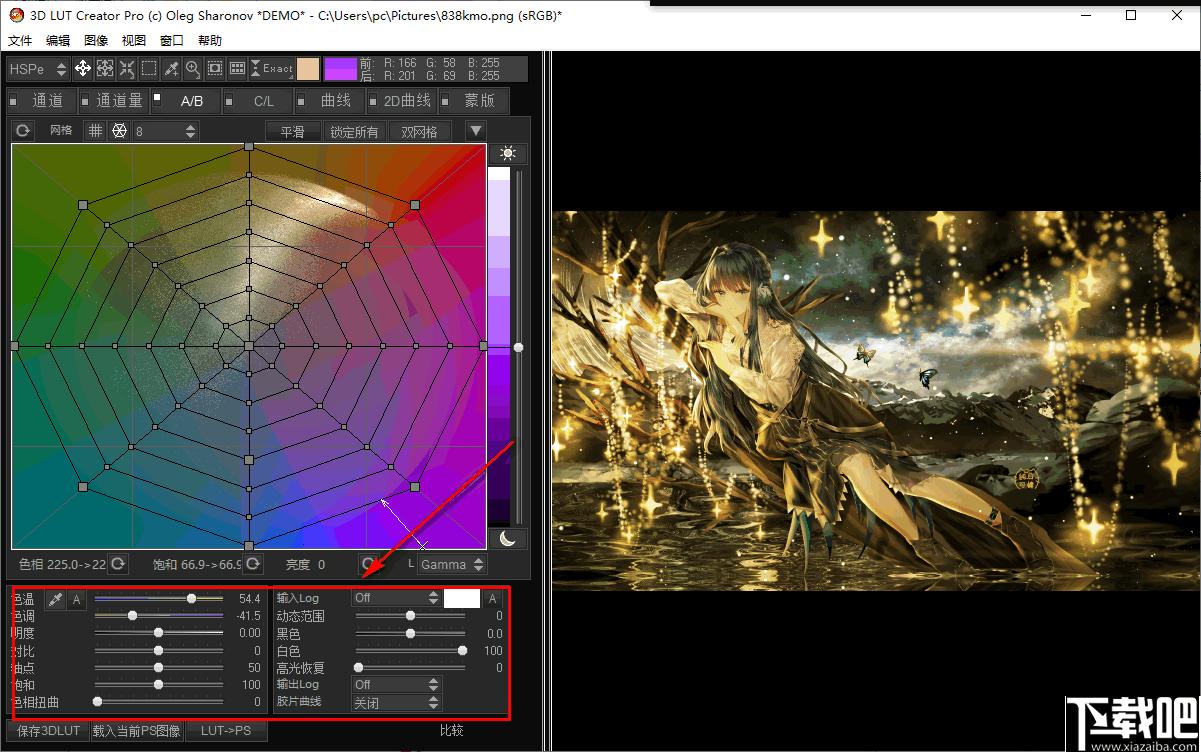
Task: Open the 输出Log Off dropdown
Action: click(396, 684)
